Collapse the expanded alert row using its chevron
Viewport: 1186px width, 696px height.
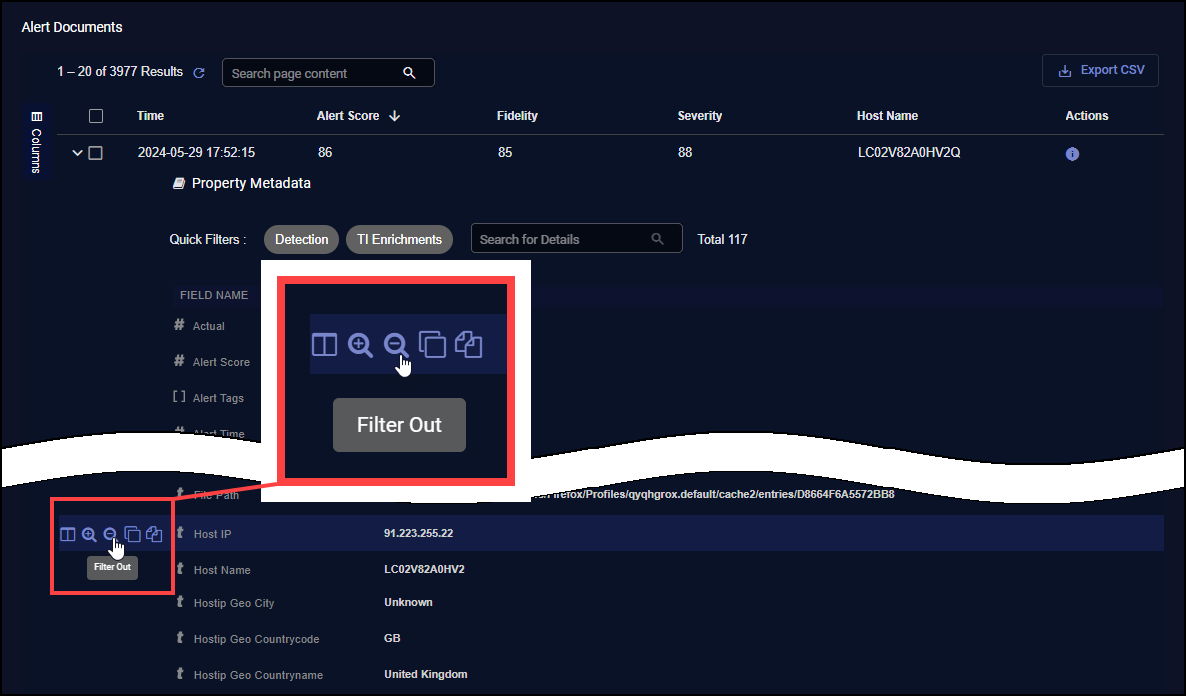pos(77,153)
